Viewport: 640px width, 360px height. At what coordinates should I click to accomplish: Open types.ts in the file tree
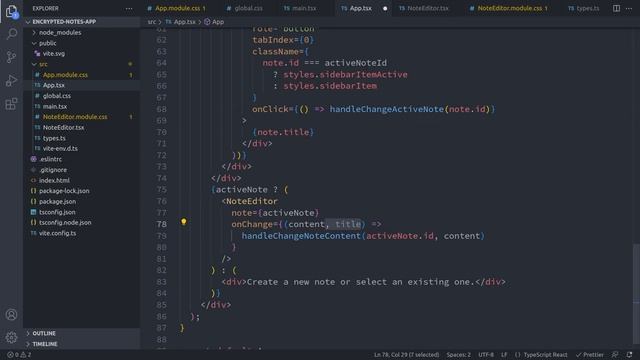pos(82,138)
